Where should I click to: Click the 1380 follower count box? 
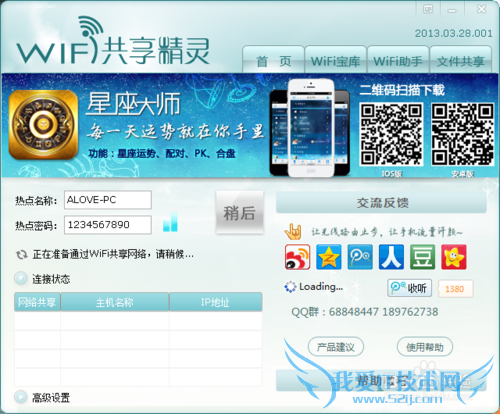coord(455,289)
